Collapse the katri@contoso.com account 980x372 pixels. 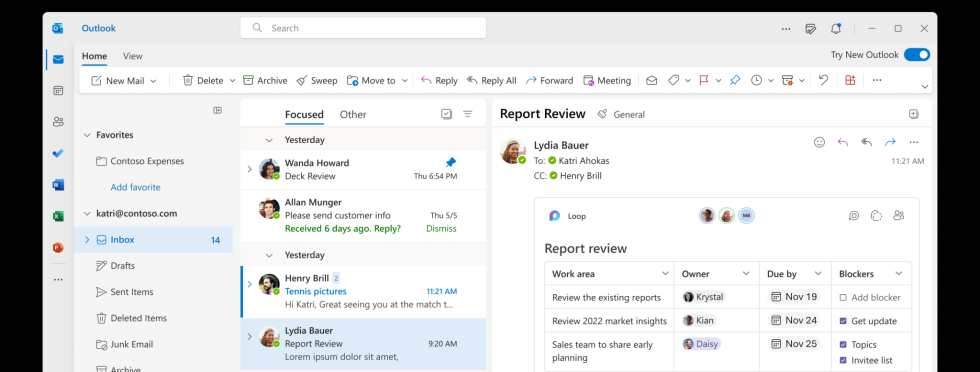pos(87,214)
